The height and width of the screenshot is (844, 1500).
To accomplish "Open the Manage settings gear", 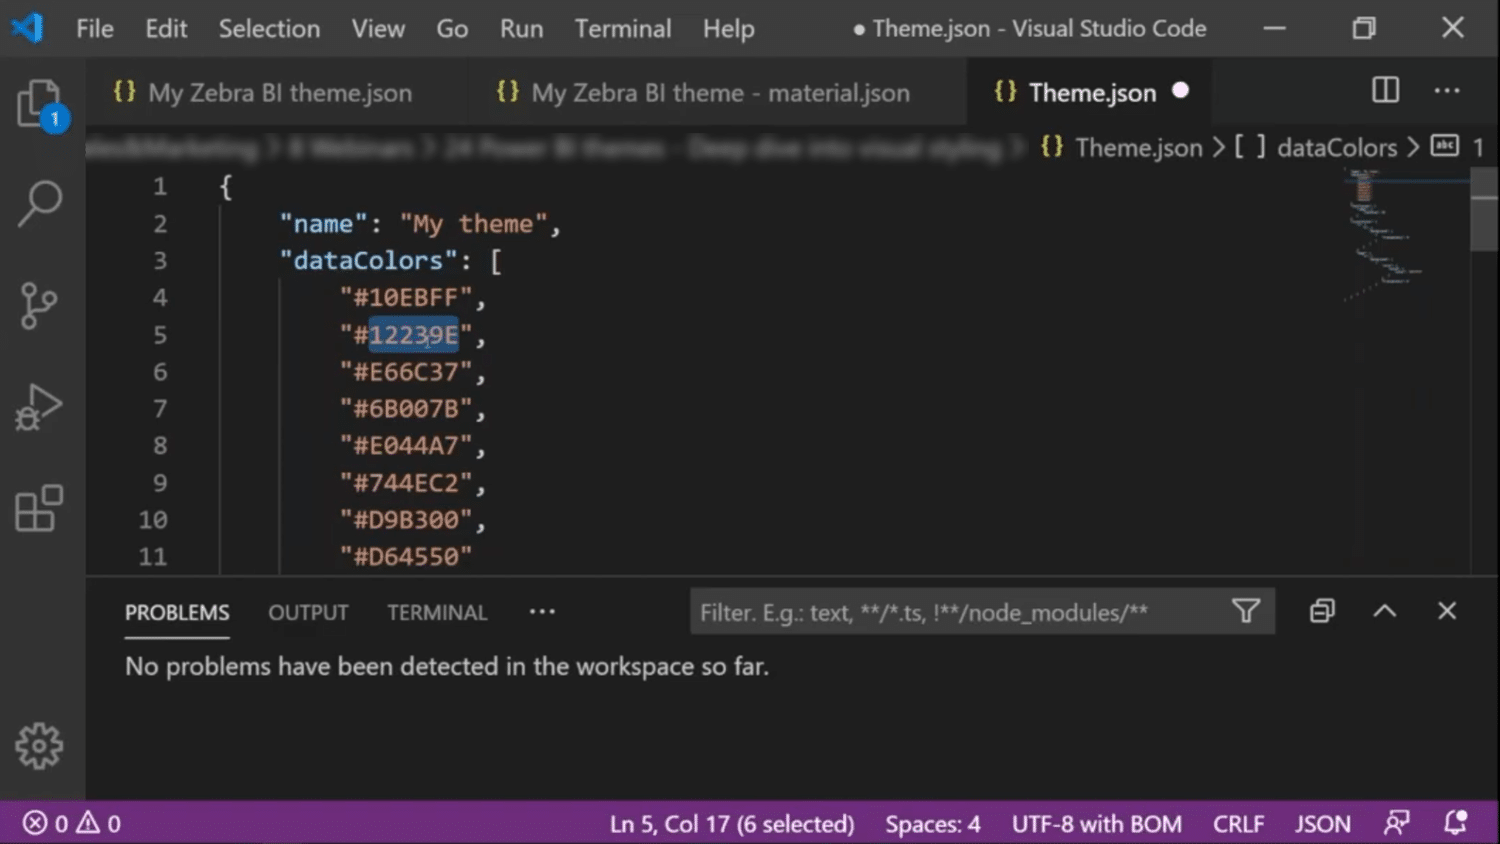I will (x=38, y=744).
